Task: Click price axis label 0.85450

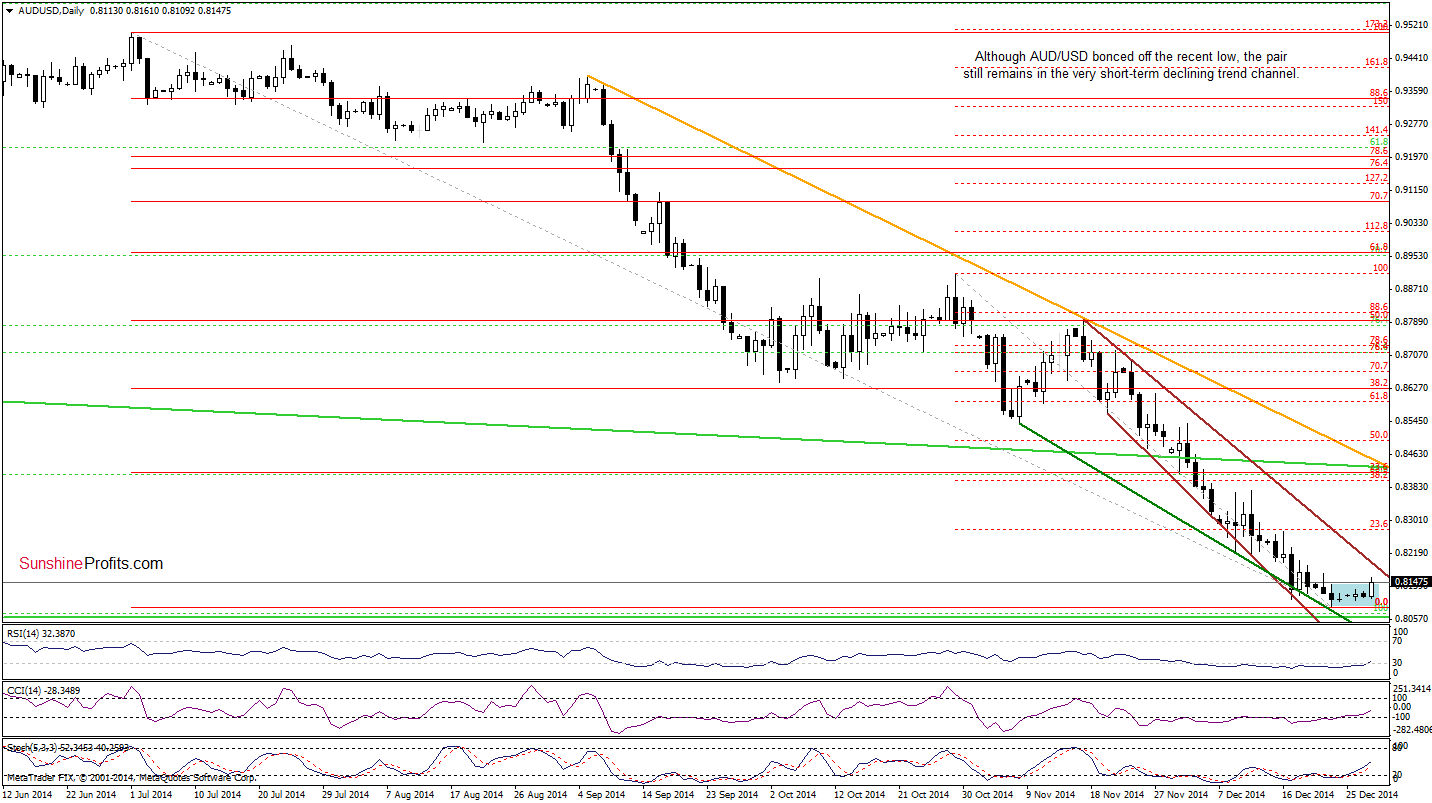Action: pyautogui.click(x=1411, y=420)
